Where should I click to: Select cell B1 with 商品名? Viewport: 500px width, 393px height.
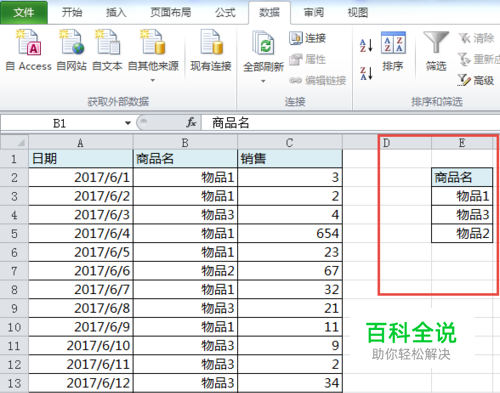[x=185, y=159]
